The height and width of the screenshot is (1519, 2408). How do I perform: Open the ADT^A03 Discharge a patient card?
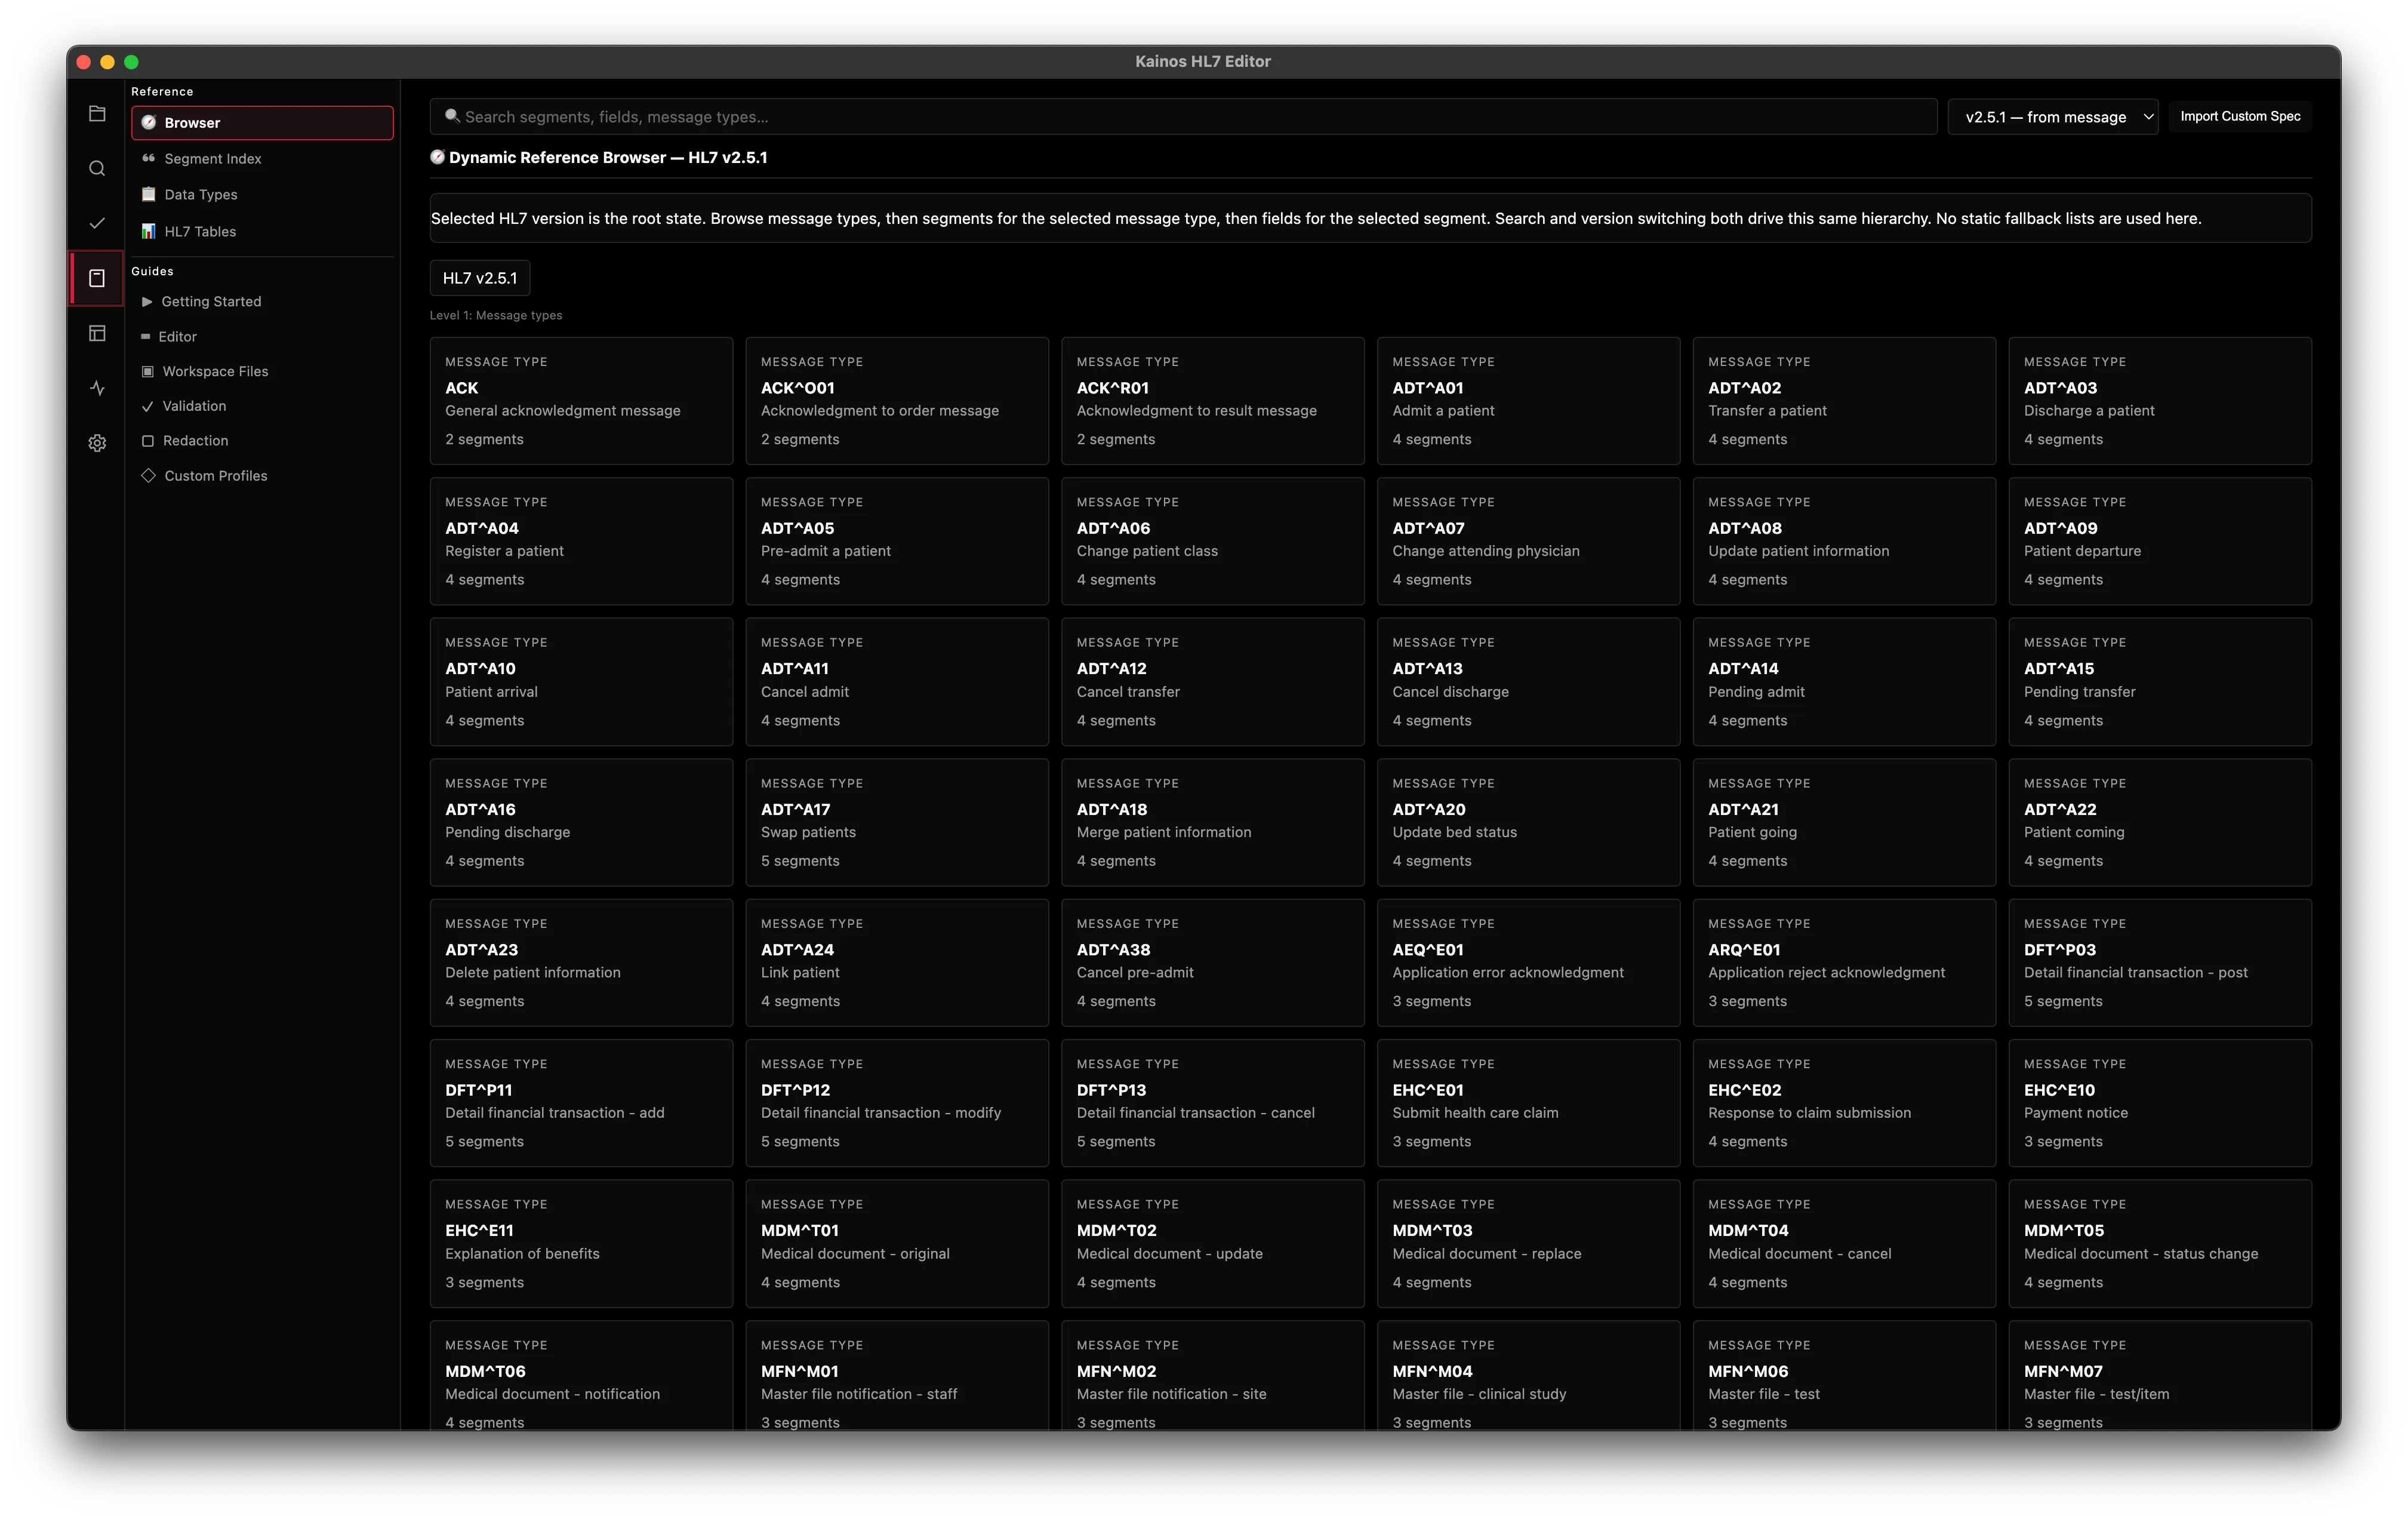pyautogui.click(x=2160, y=401)
